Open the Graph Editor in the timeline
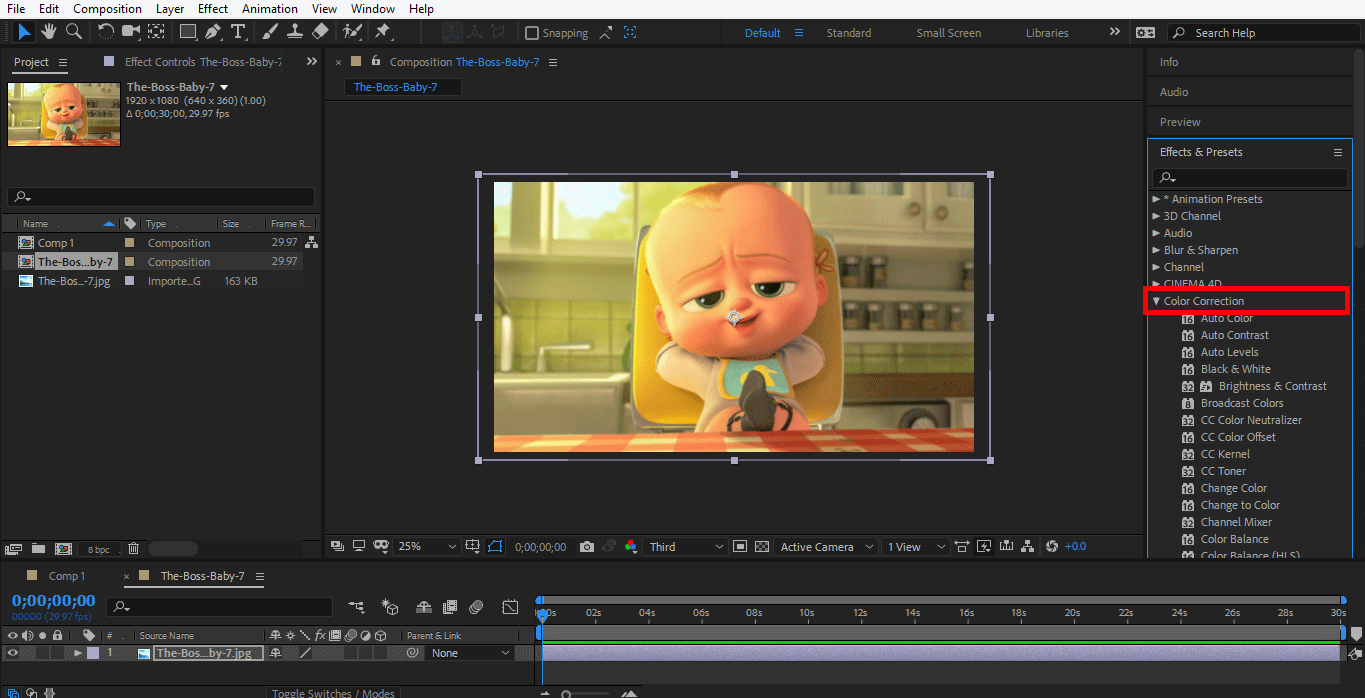This screenshot has height=698, width=1365. point(511,607)
